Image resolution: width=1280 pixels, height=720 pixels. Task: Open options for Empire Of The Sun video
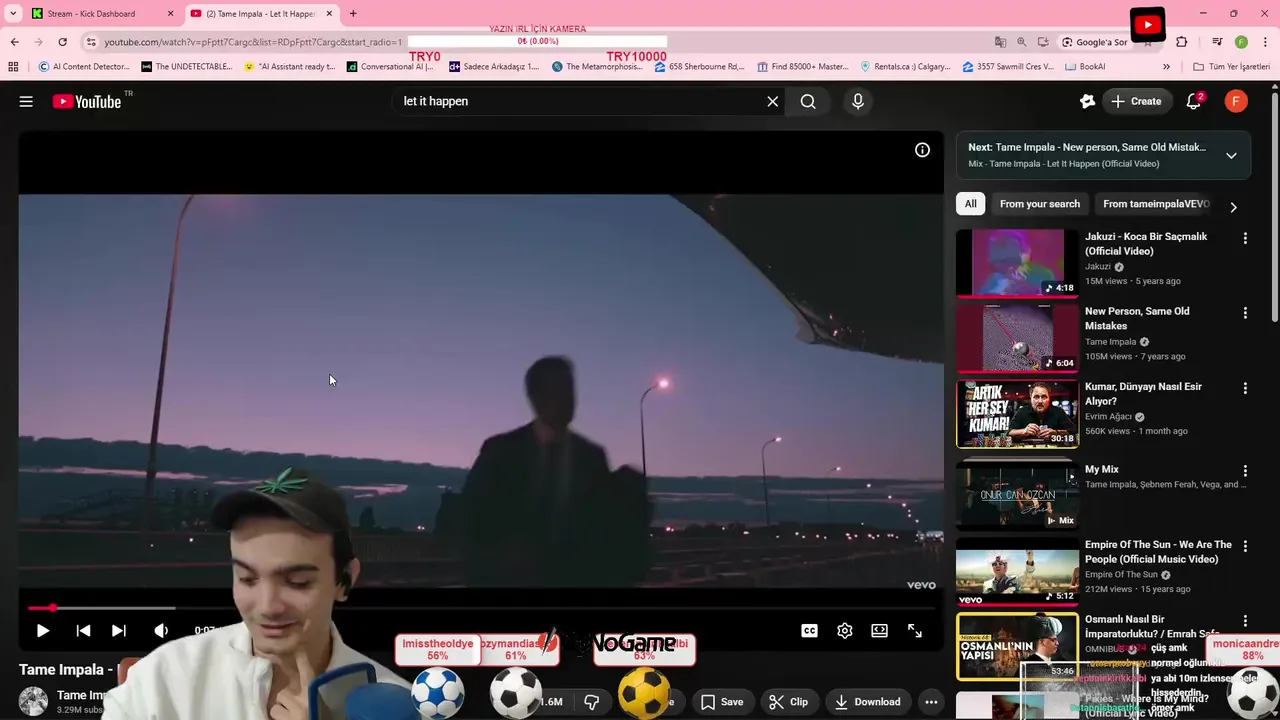pyautogui.click(x=1245, y=546)
